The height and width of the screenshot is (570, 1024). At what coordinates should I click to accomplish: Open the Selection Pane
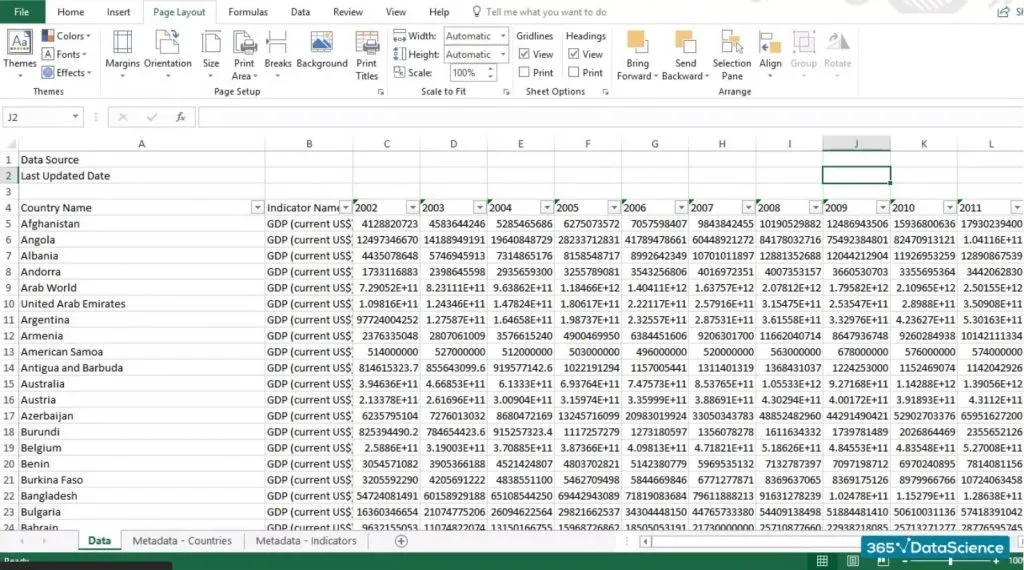[732, 45]
